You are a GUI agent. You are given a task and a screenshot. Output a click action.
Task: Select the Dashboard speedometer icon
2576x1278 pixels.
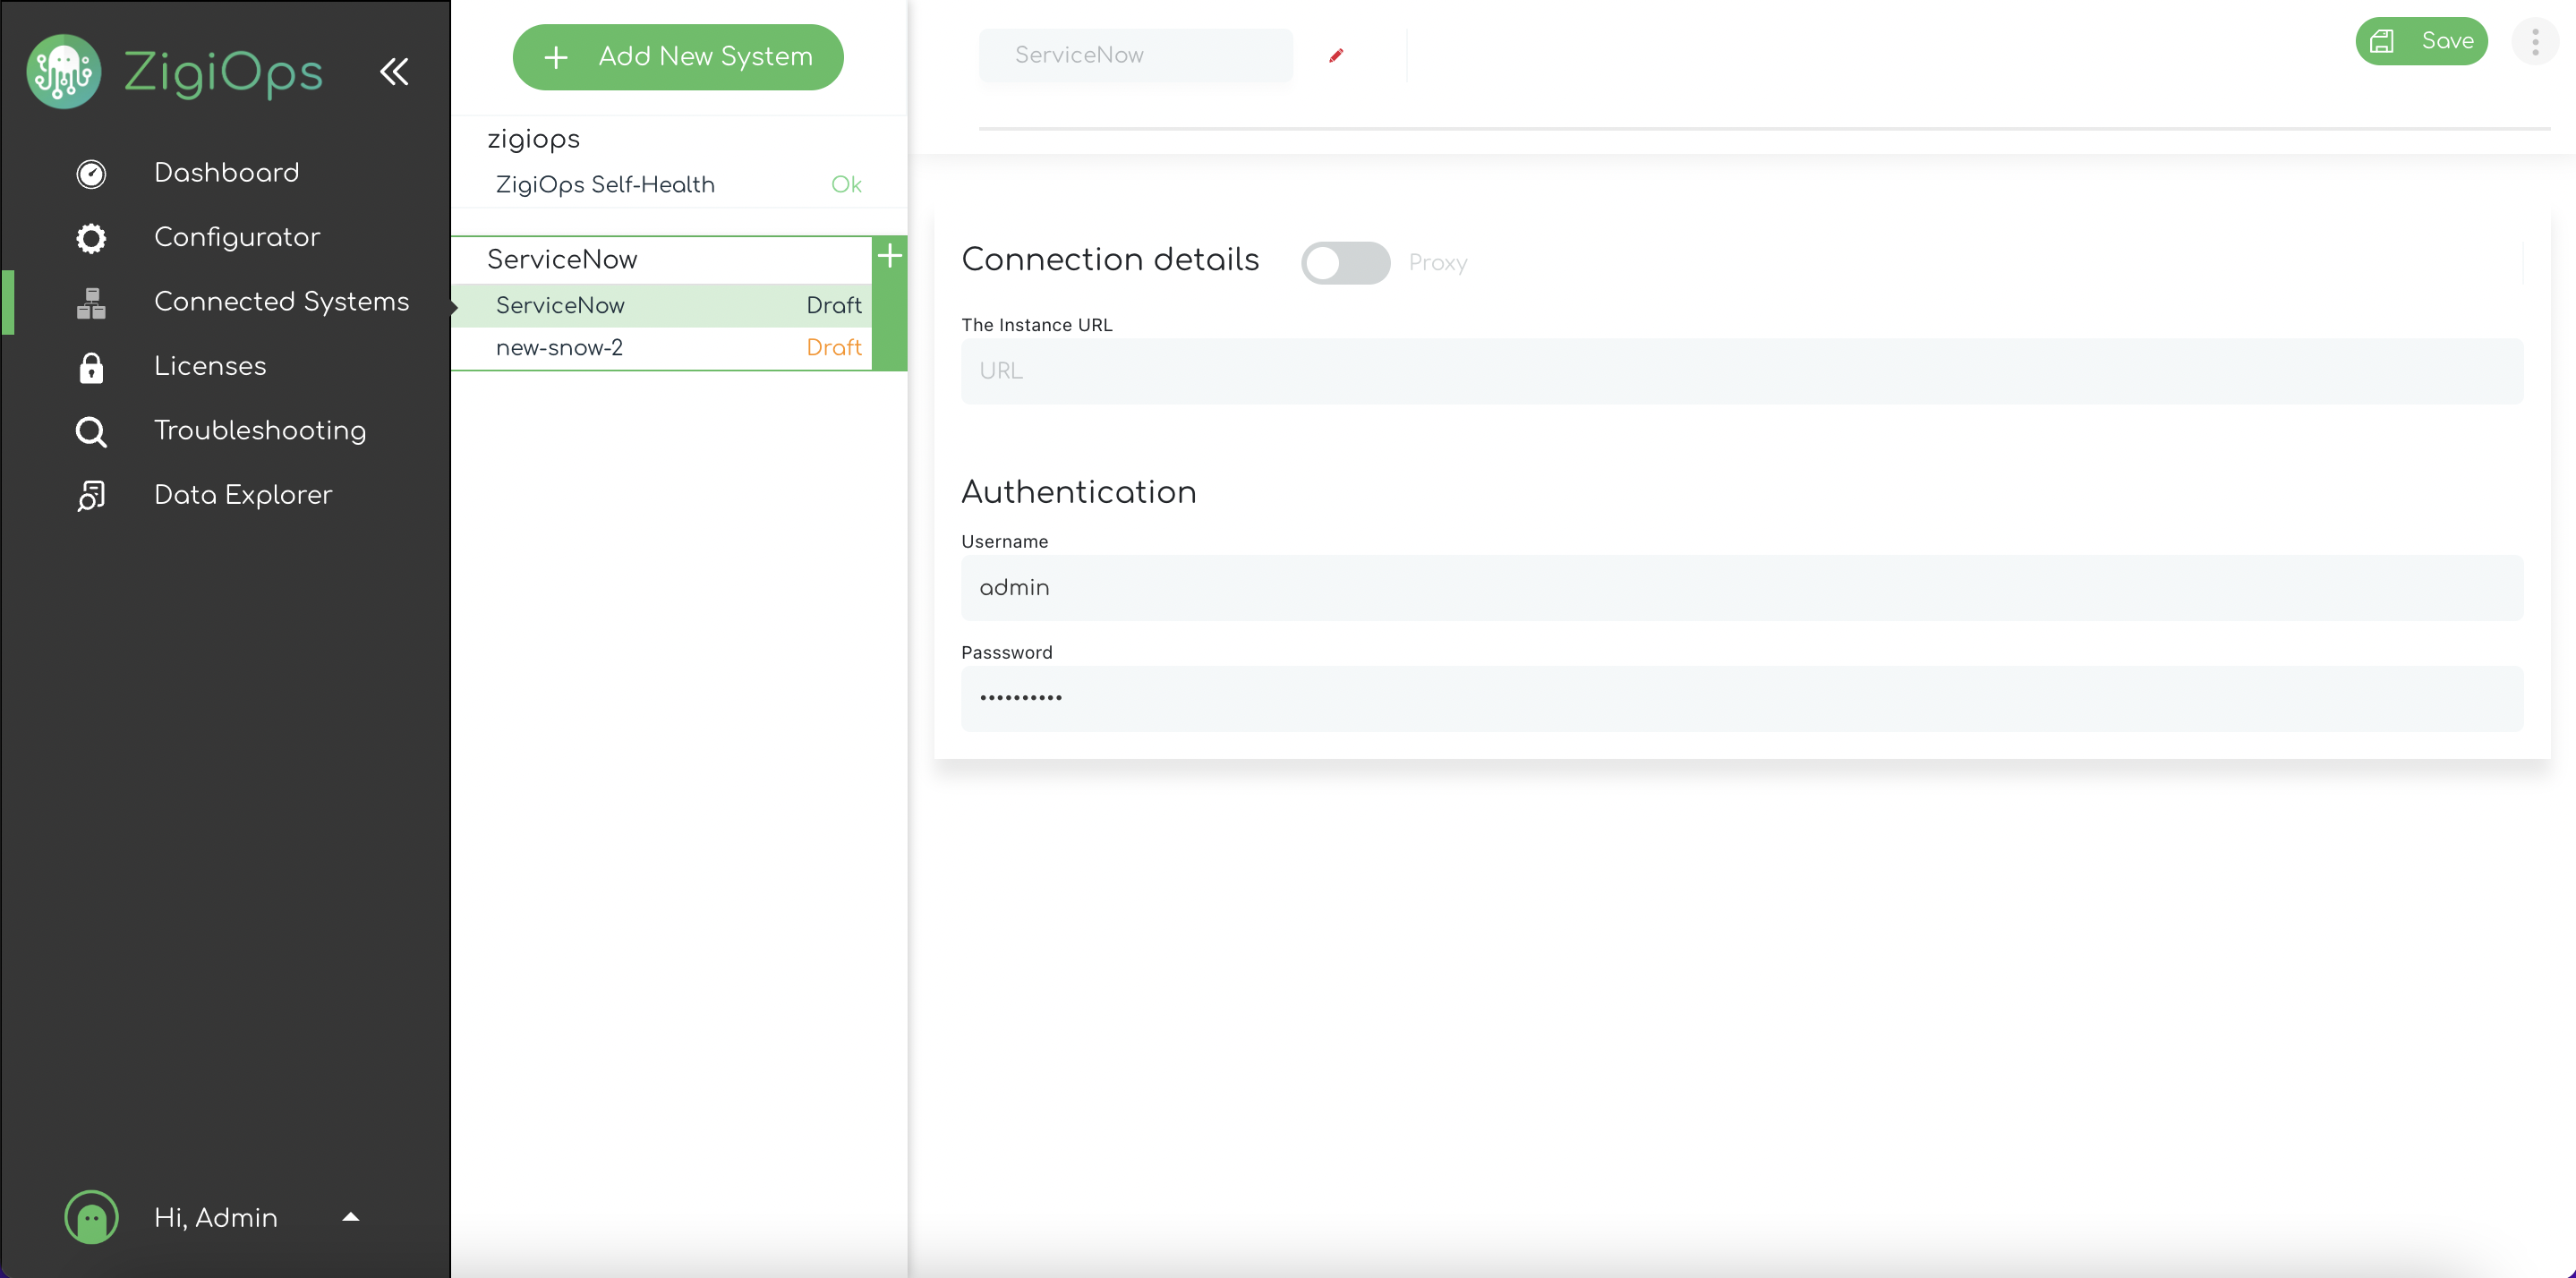coord(90,173)
